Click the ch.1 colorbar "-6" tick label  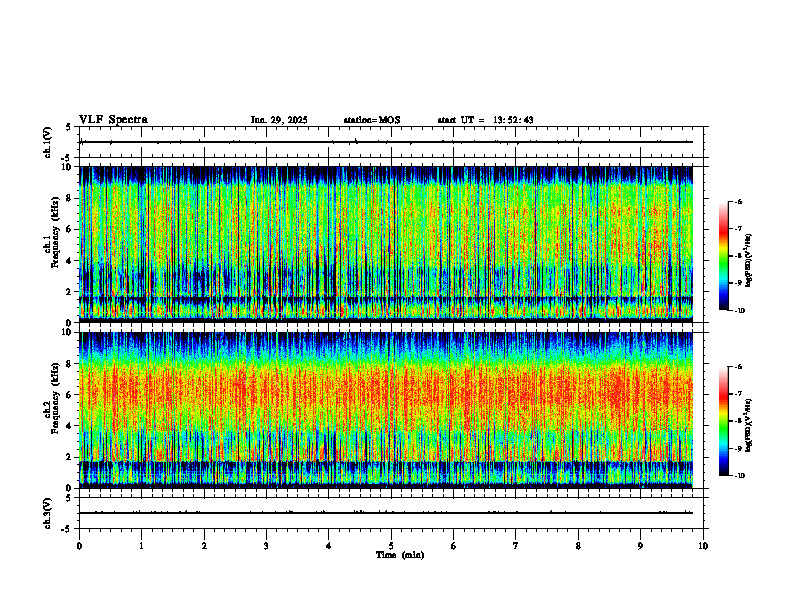[738, 202]
